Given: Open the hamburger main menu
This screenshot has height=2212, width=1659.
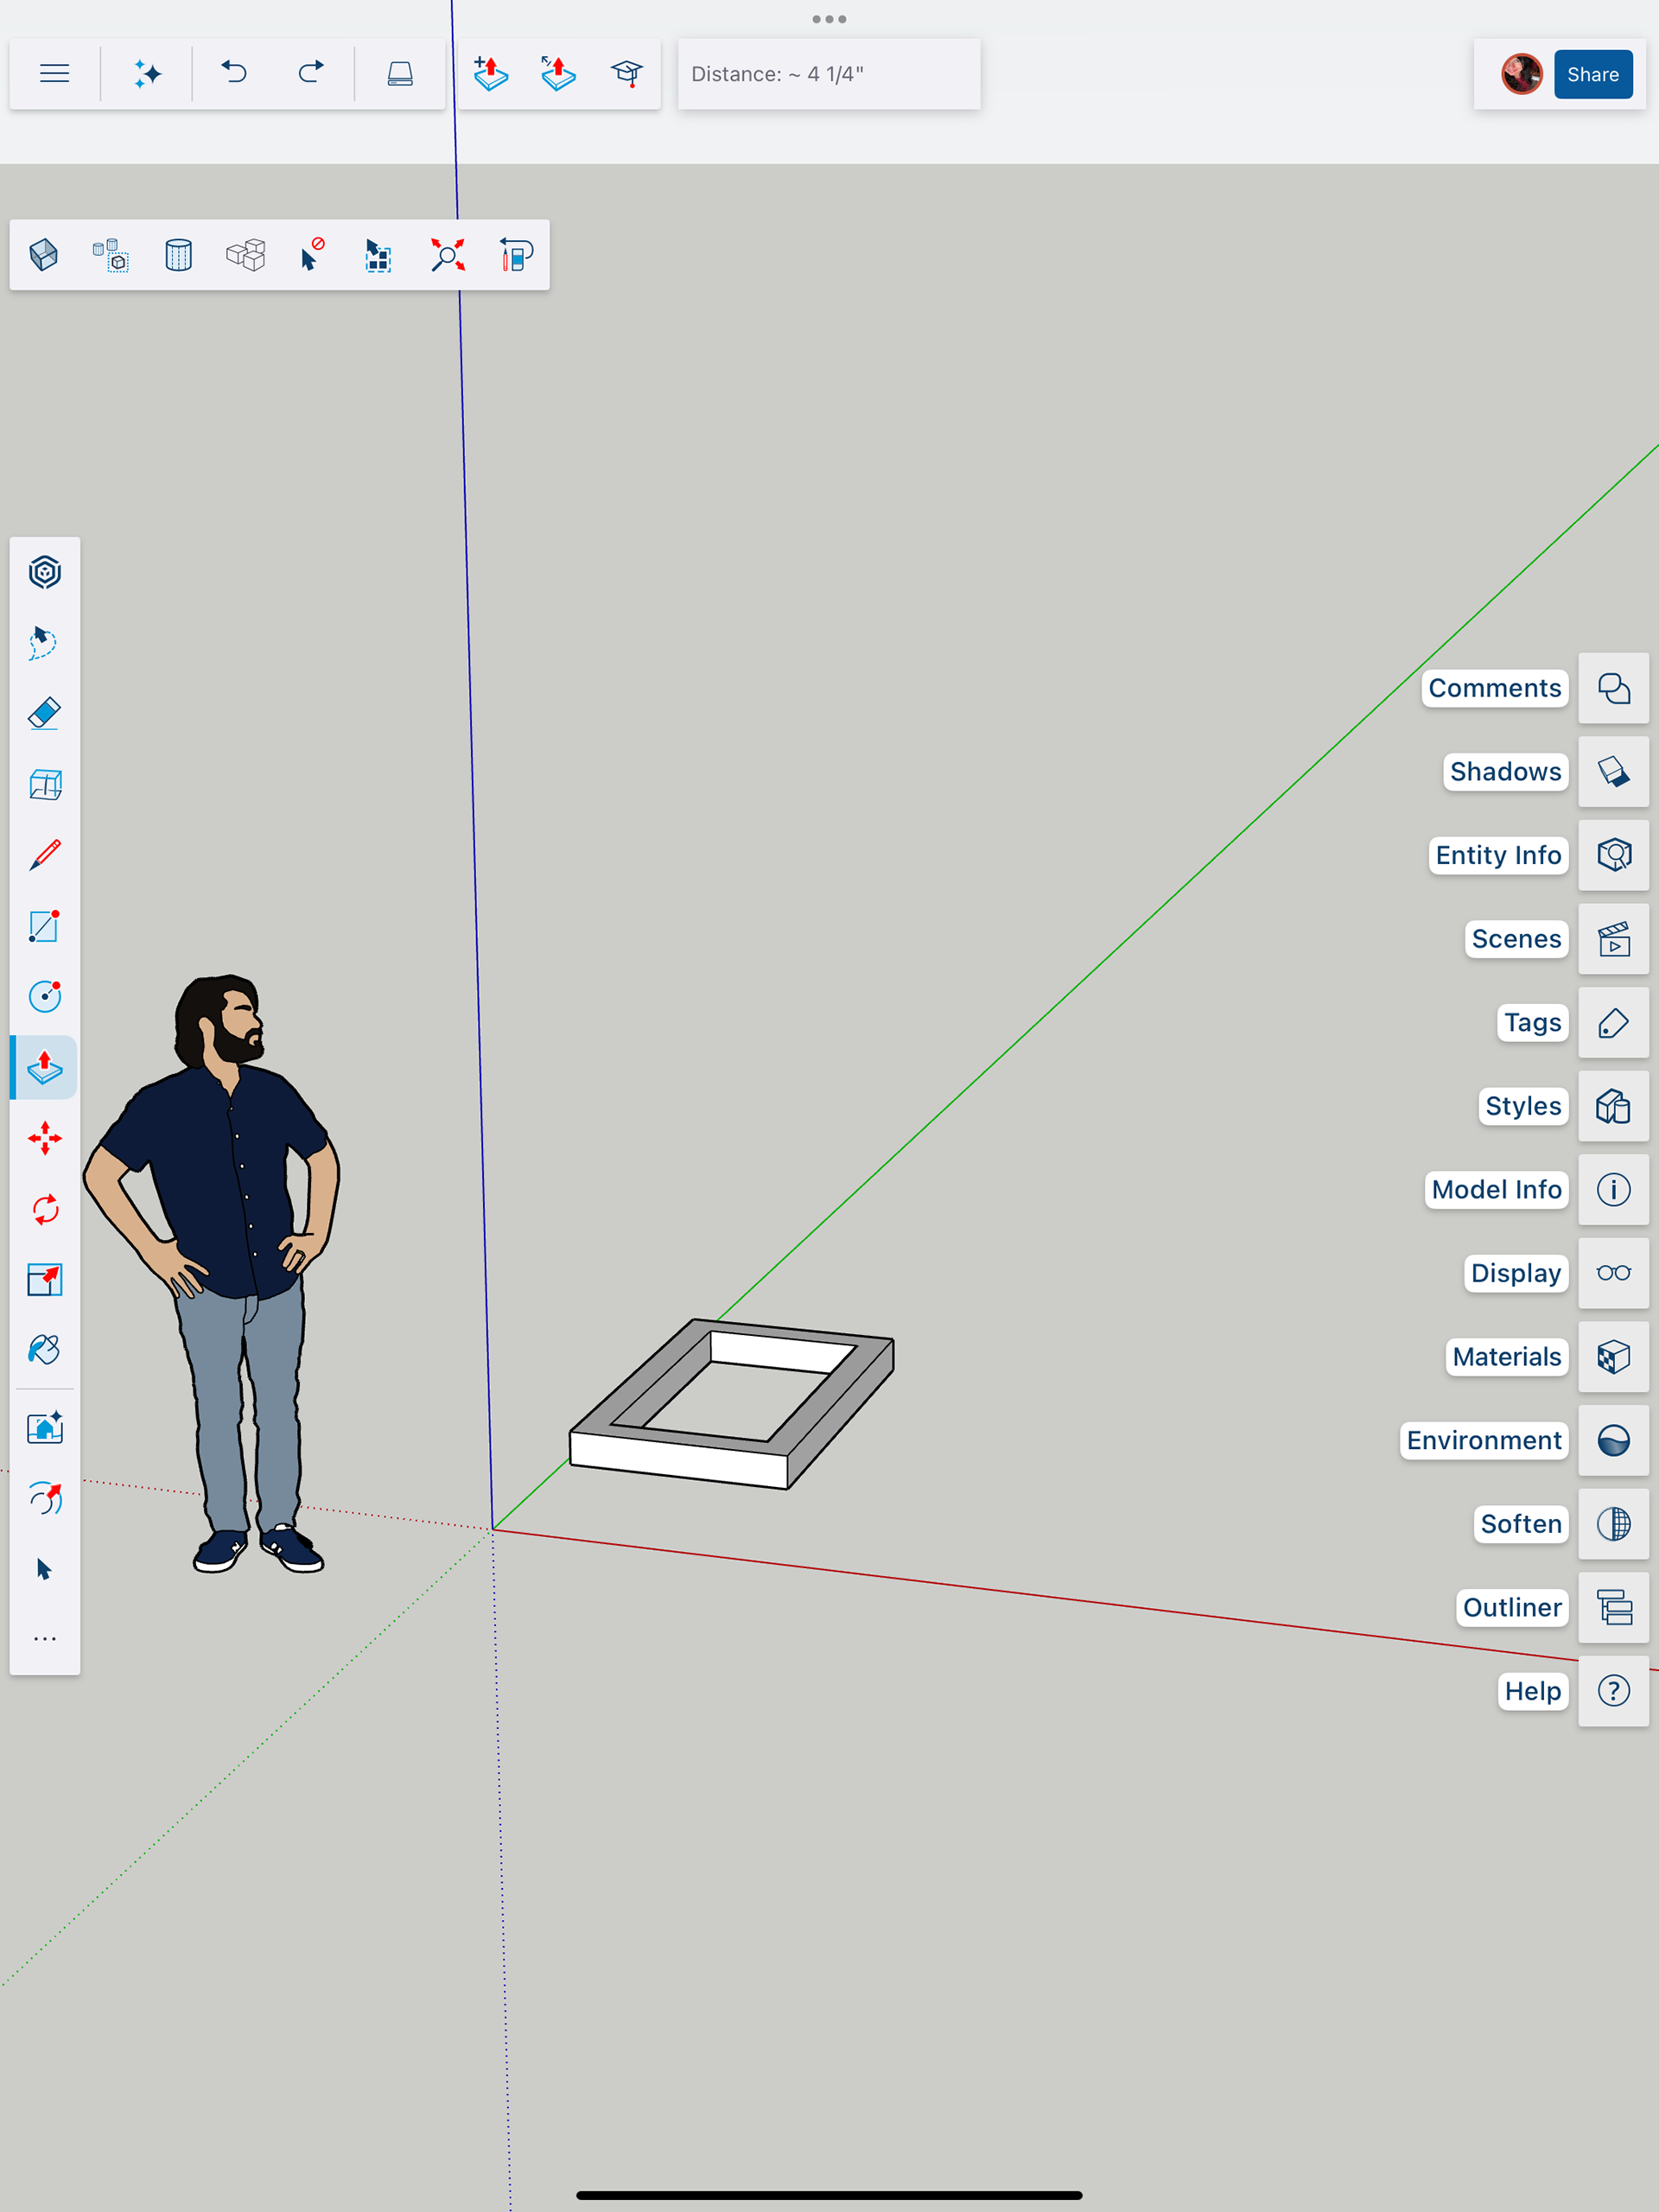Looking at the screenshot, I should pyautogui.click(x=54, y=74).
